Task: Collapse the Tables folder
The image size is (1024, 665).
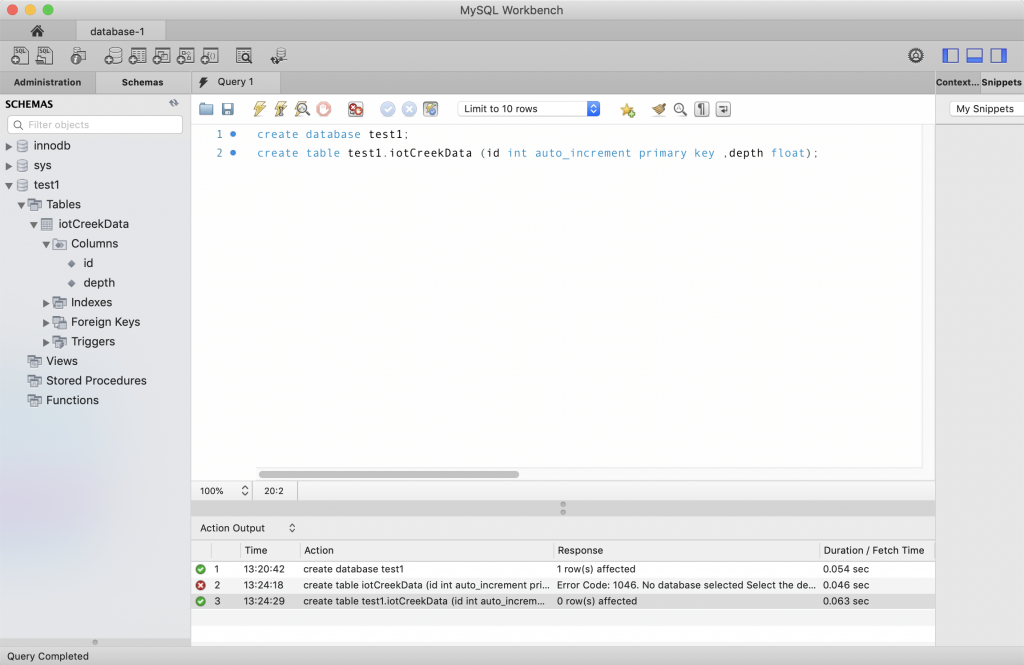Action: tap(21, 205)
